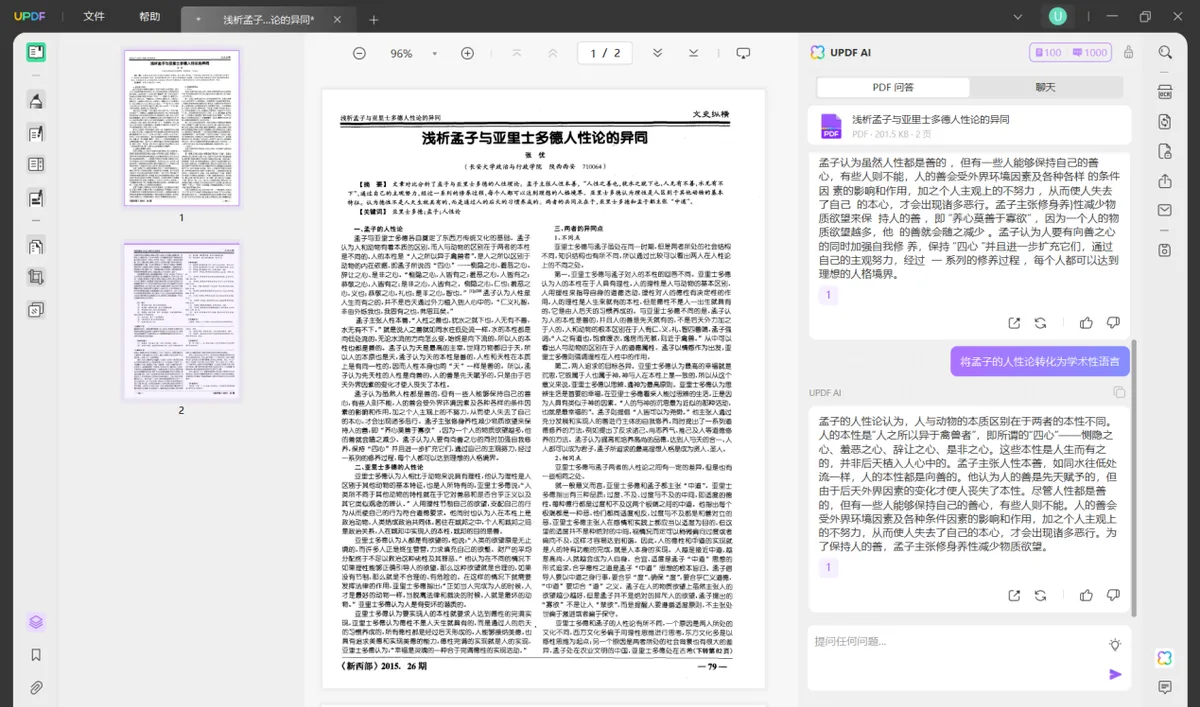
Task: Thumbs up the last AI response
Action: pyautogui.click(x=1086, y=596)
